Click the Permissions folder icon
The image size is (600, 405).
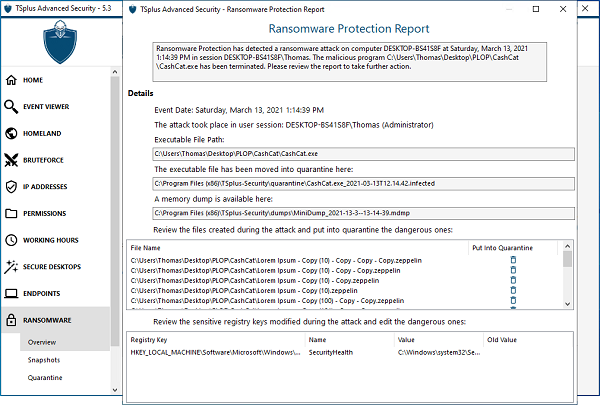coord(11,213)
